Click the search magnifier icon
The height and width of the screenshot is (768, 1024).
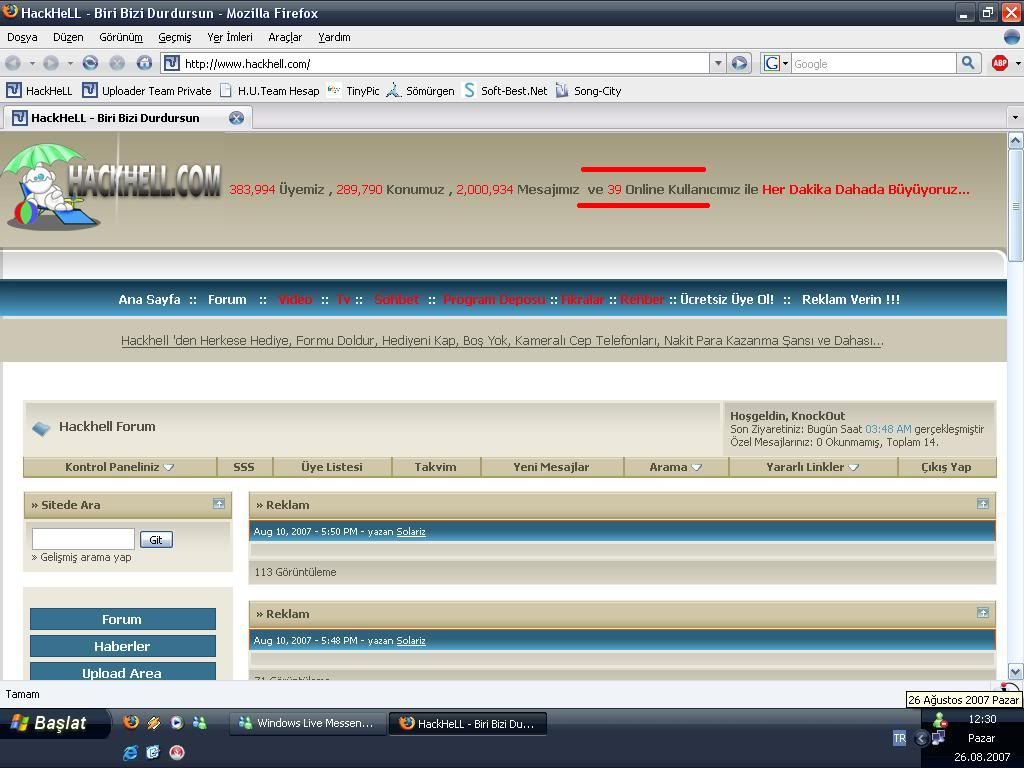point(968,63)
